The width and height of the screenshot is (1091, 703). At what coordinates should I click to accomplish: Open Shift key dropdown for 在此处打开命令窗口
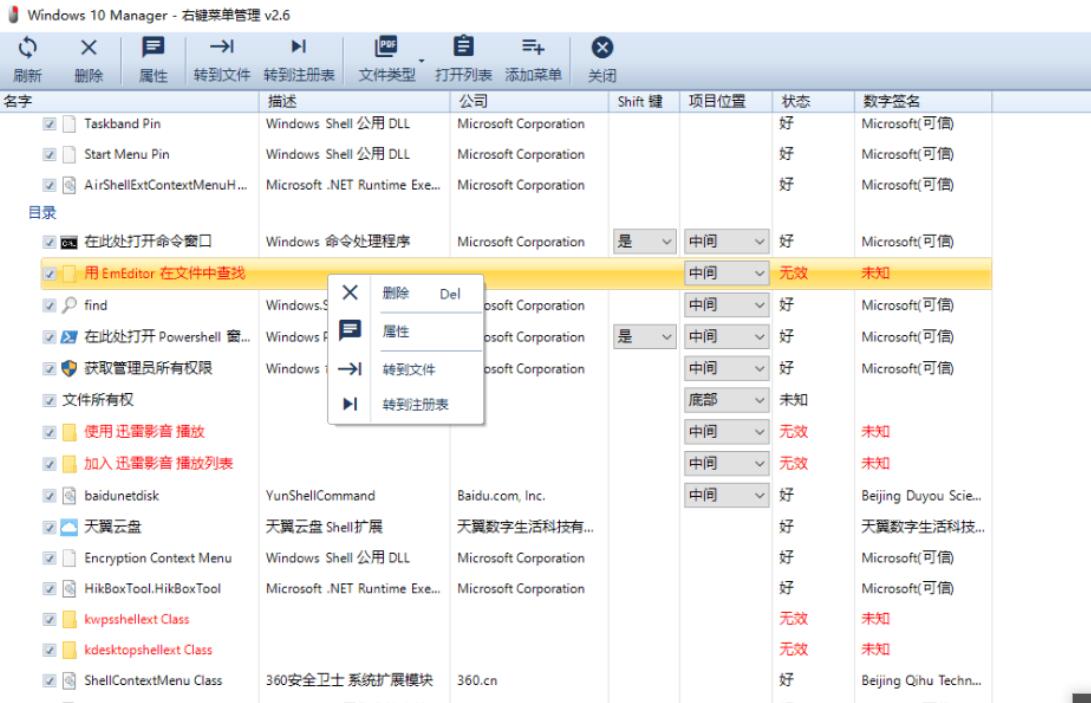644,242
